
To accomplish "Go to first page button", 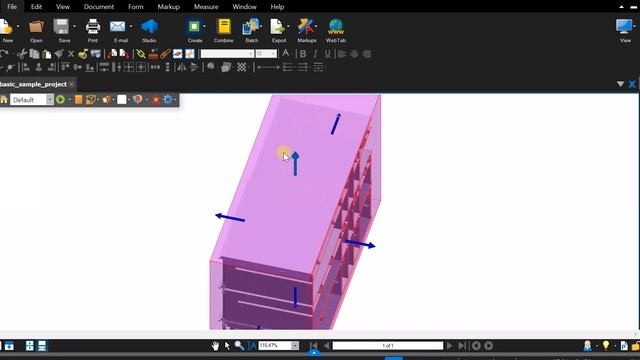I will [313, 346].
